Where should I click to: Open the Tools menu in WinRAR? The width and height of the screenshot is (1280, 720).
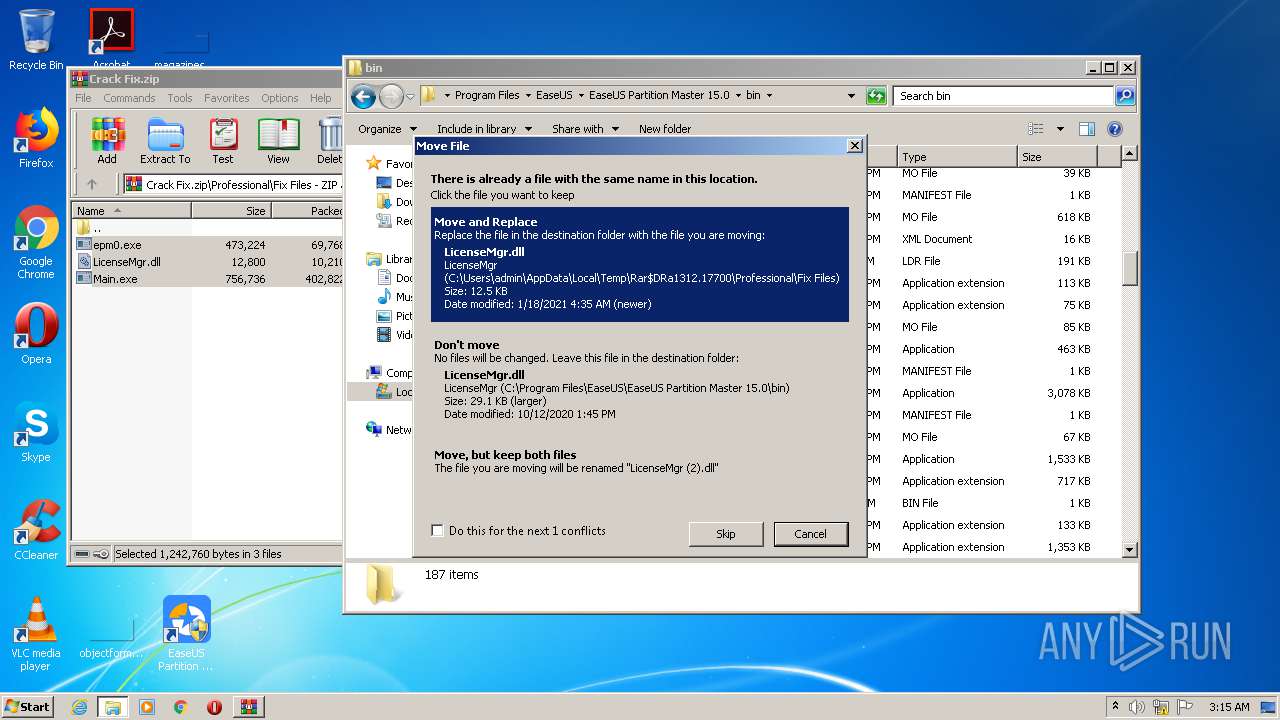[x=180, y=98]
